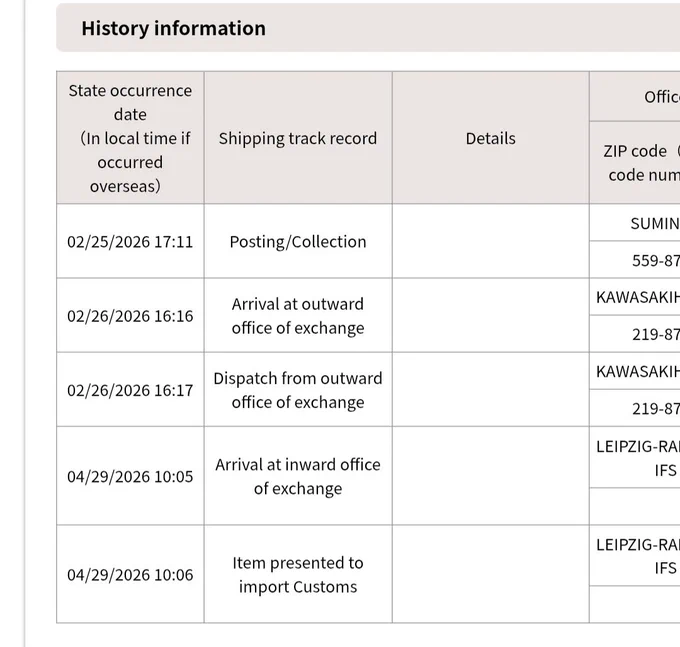Click the LEIPZIG office cell for Customs entry
Screen dimensions: 680x647
[635, 556]
